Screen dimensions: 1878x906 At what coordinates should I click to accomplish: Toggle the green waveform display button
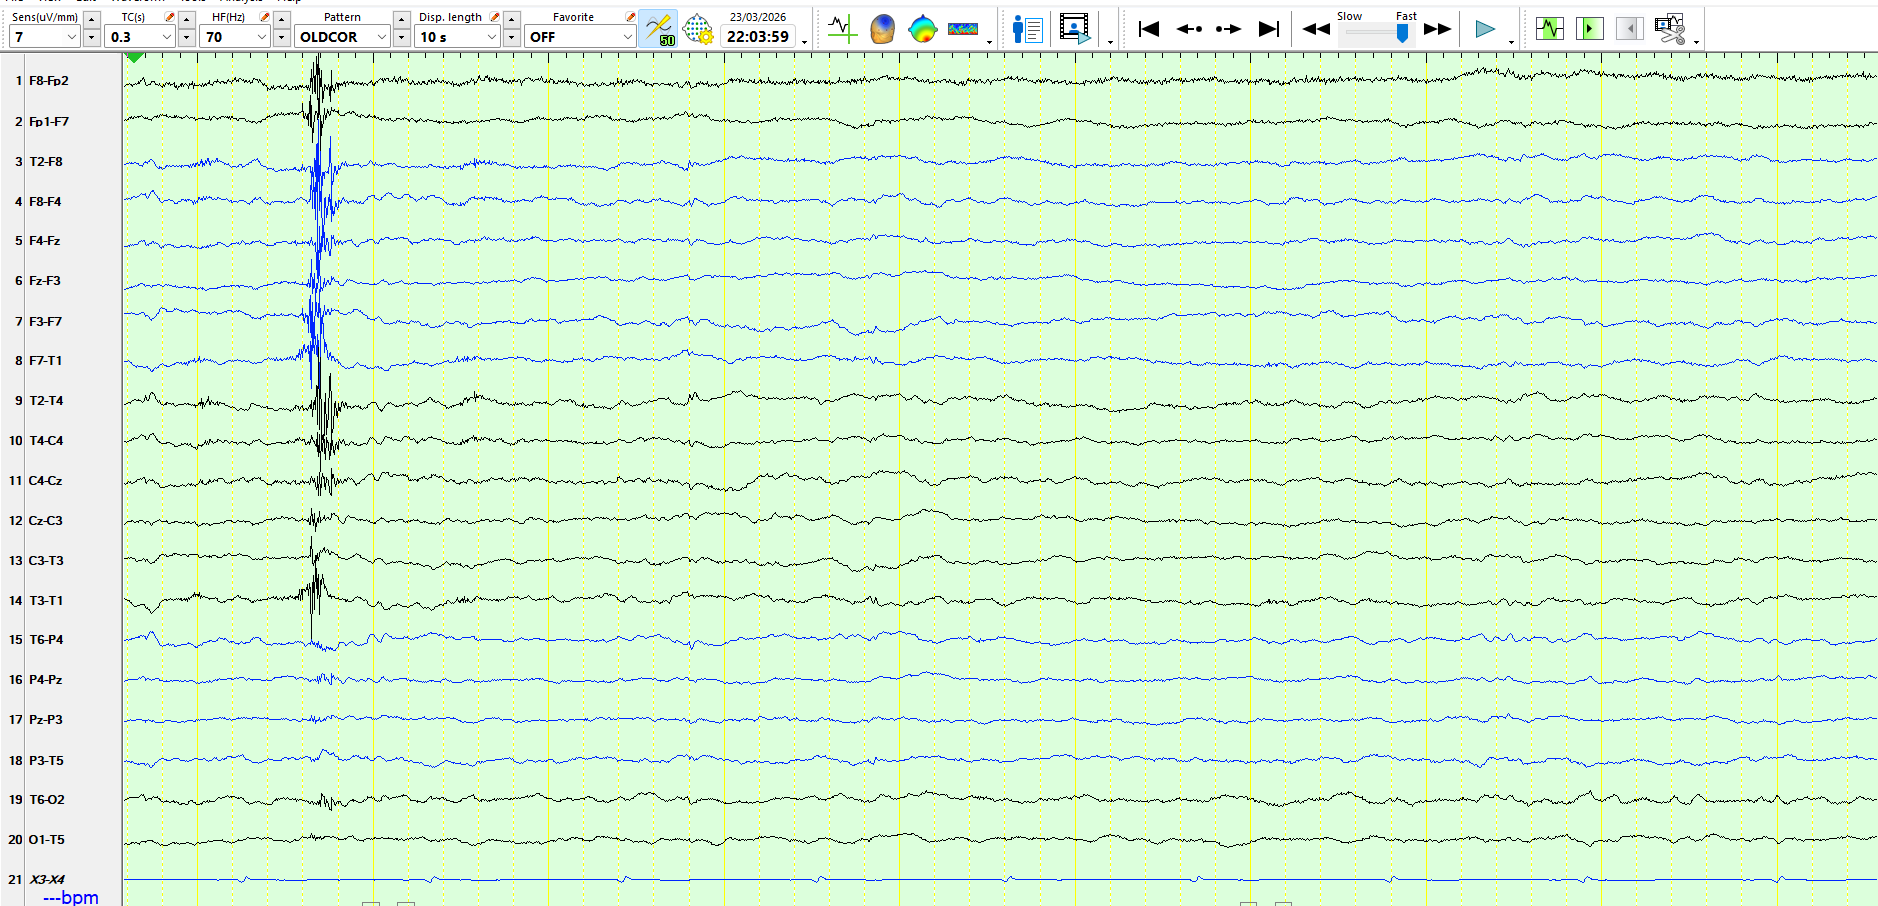click(x=1549, y=29)
